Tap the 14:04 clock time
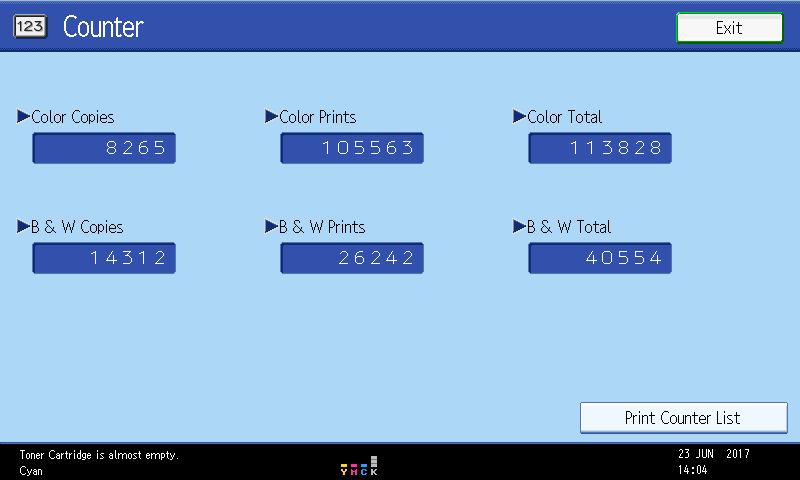800x480 pixels. (692, 469)
